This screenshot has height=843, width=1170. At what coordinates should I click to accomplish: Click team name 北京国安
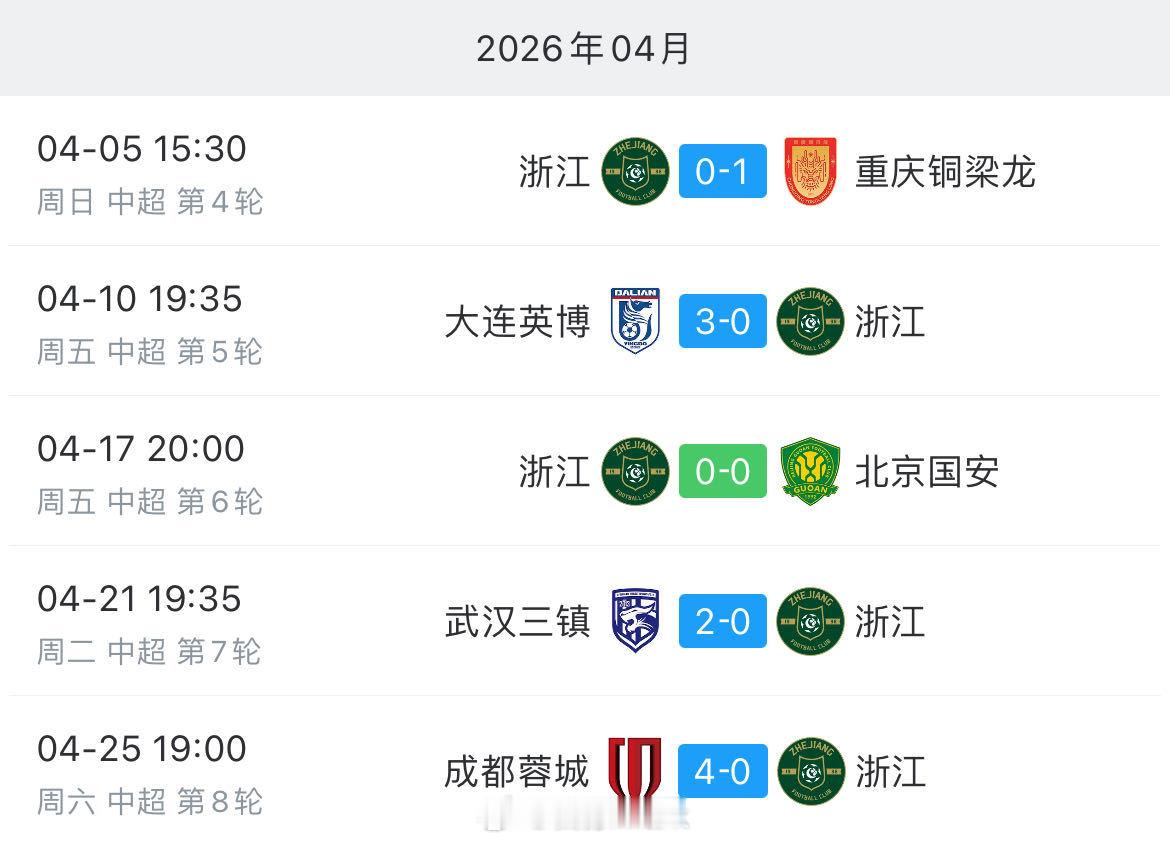coord(926,472)
